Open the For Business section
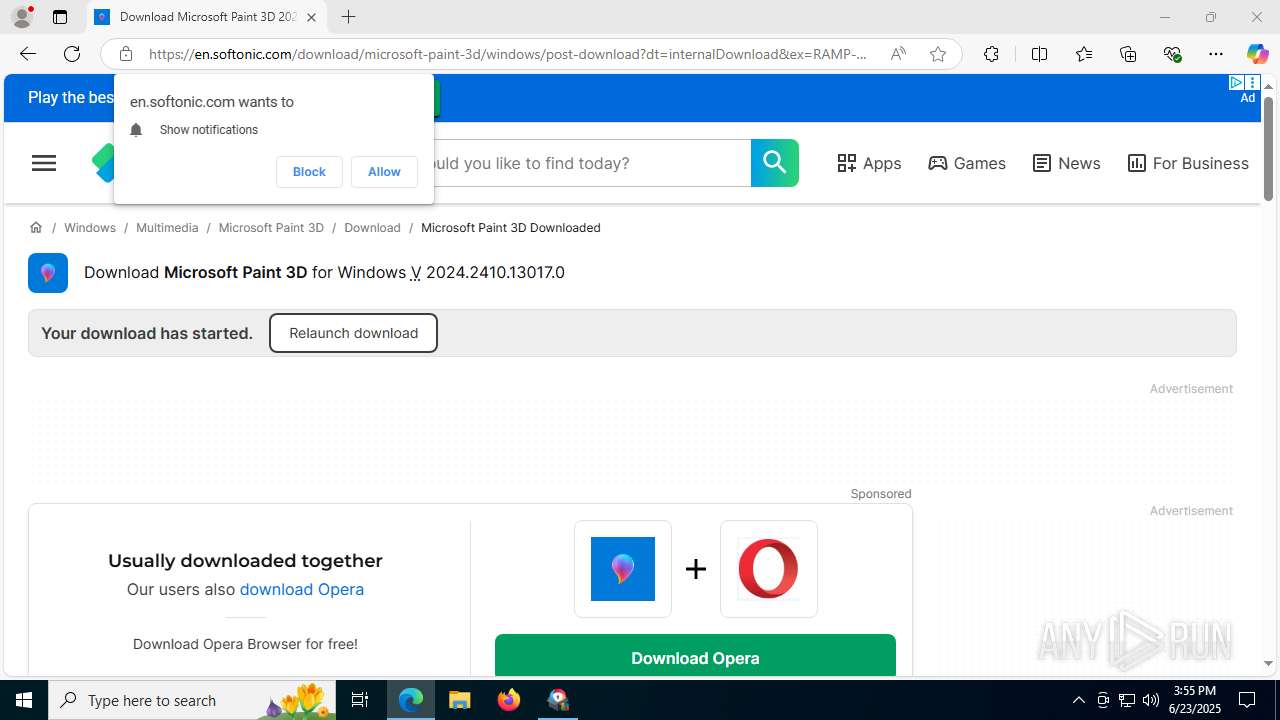The image size is (1280, 720). [1188, 163]
